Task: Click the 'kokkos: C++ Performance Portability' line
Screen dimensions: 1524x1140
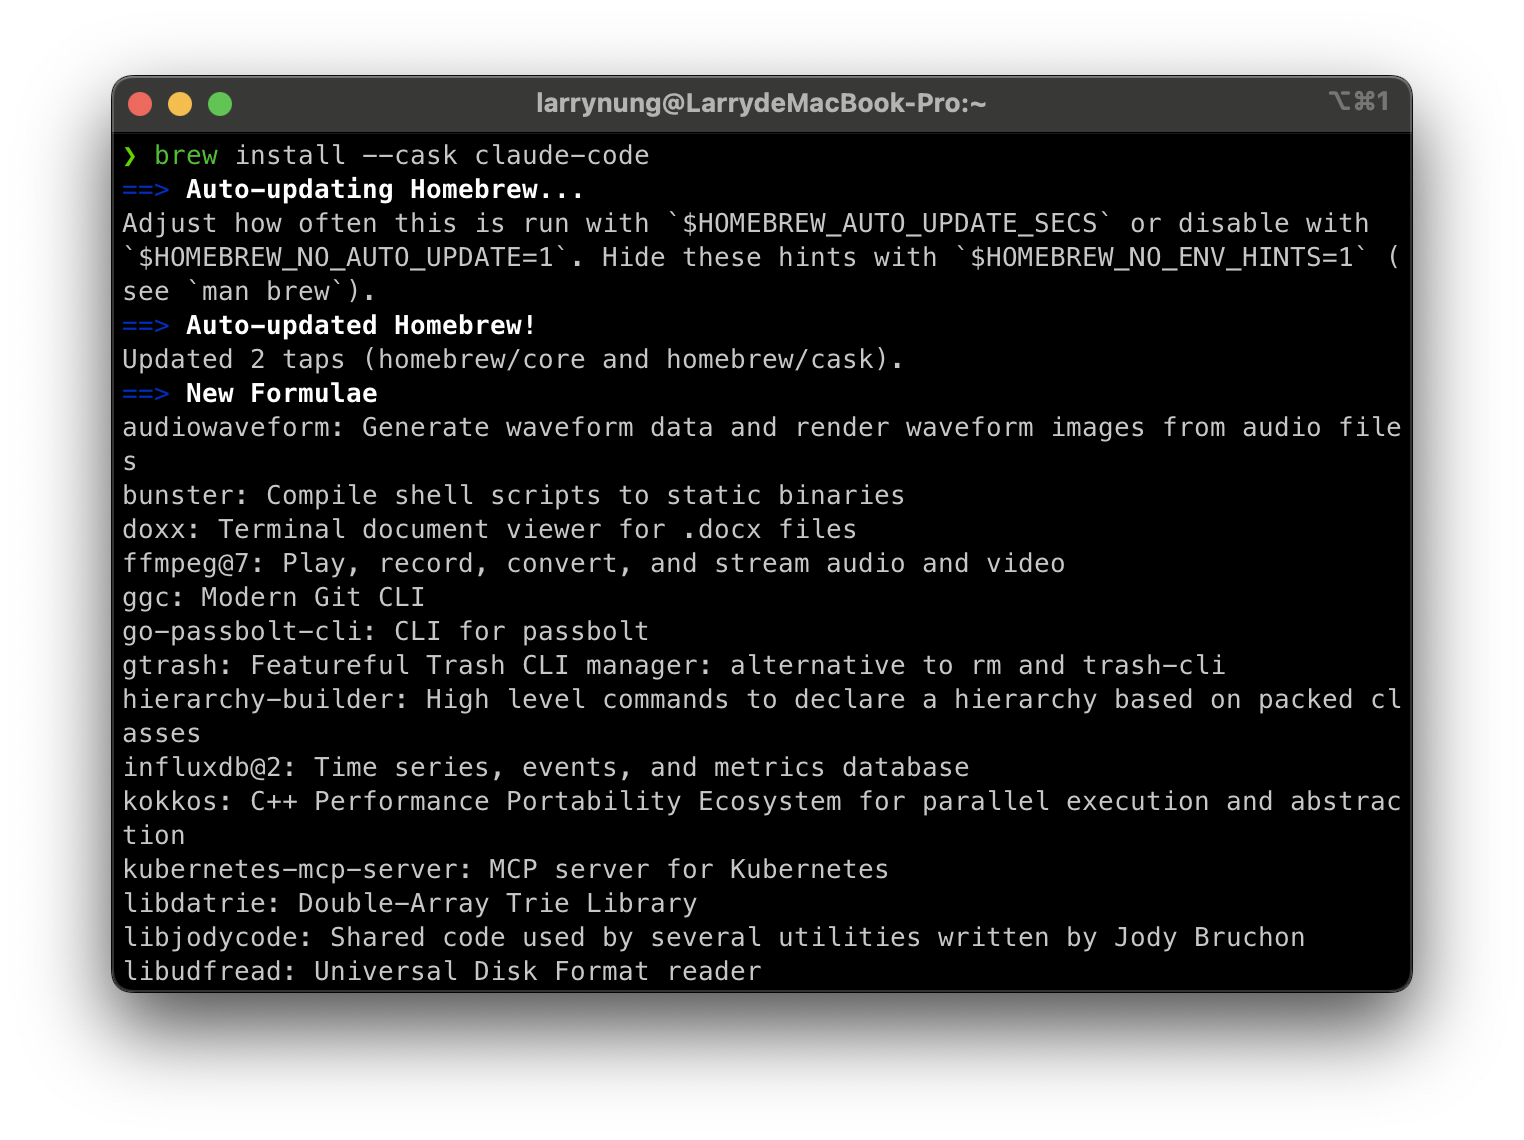Action: [762, 819]
